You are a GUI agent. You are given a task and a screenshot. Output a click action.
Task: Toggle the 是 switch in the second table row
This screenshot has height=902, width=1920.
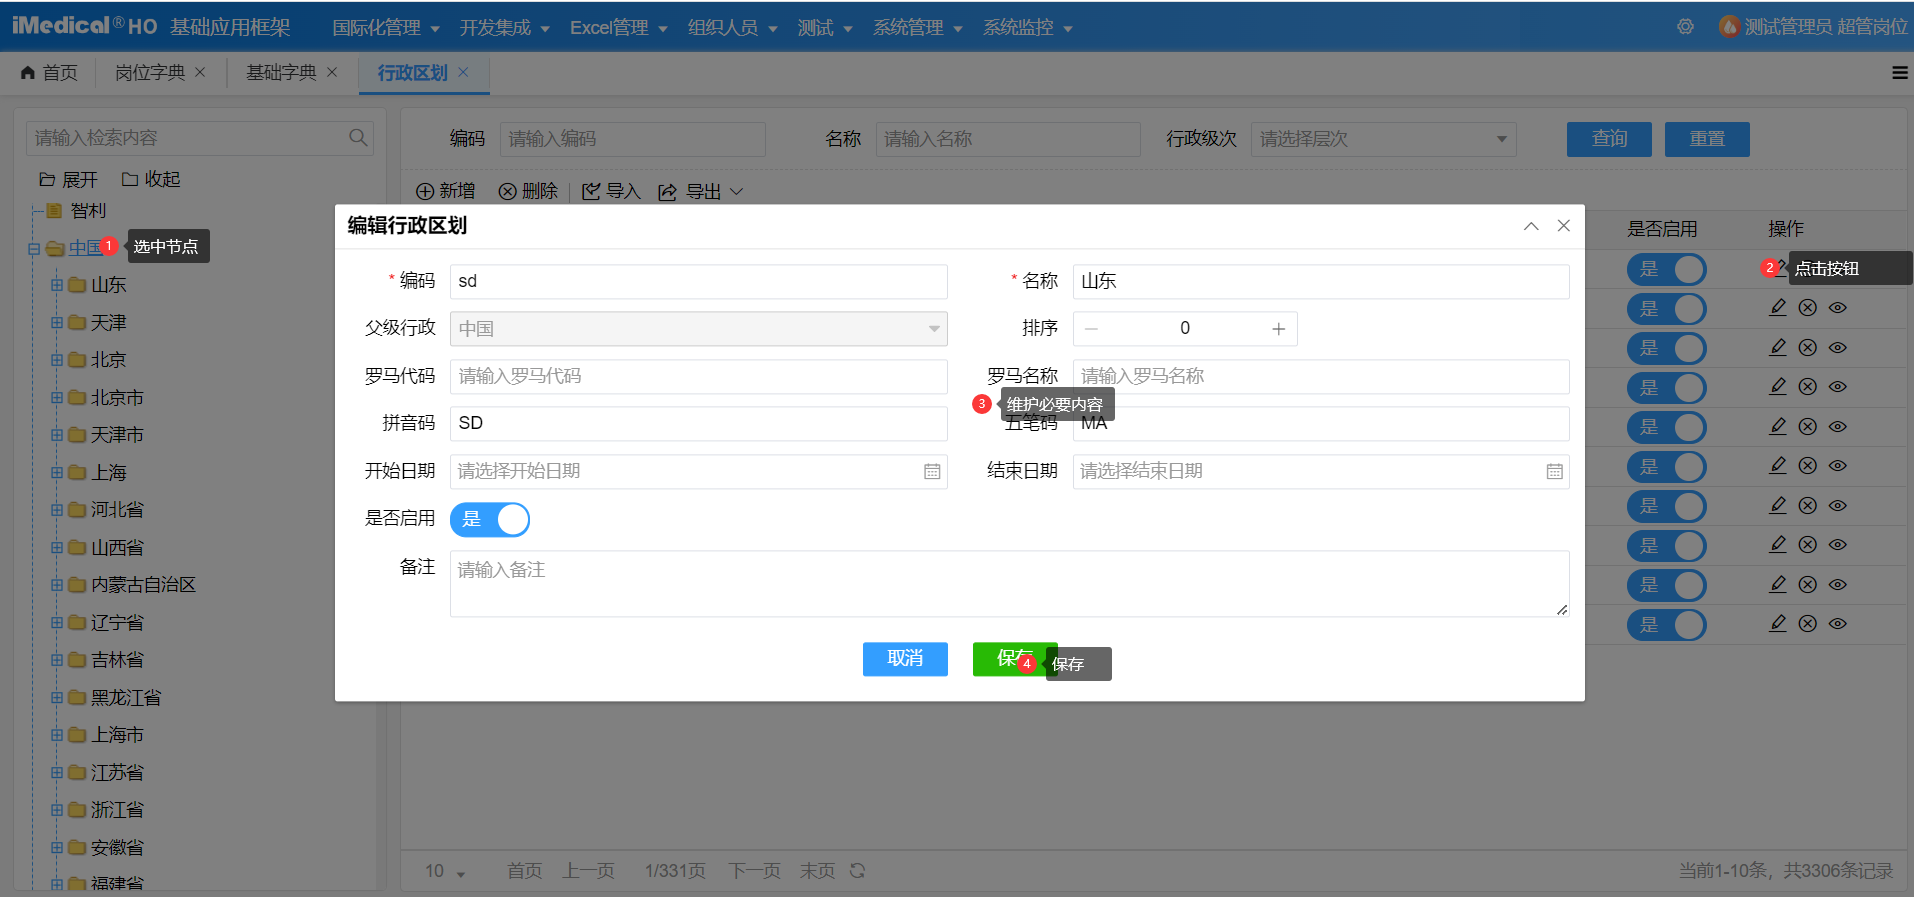pyautogui.click(x=1667, y=308)
